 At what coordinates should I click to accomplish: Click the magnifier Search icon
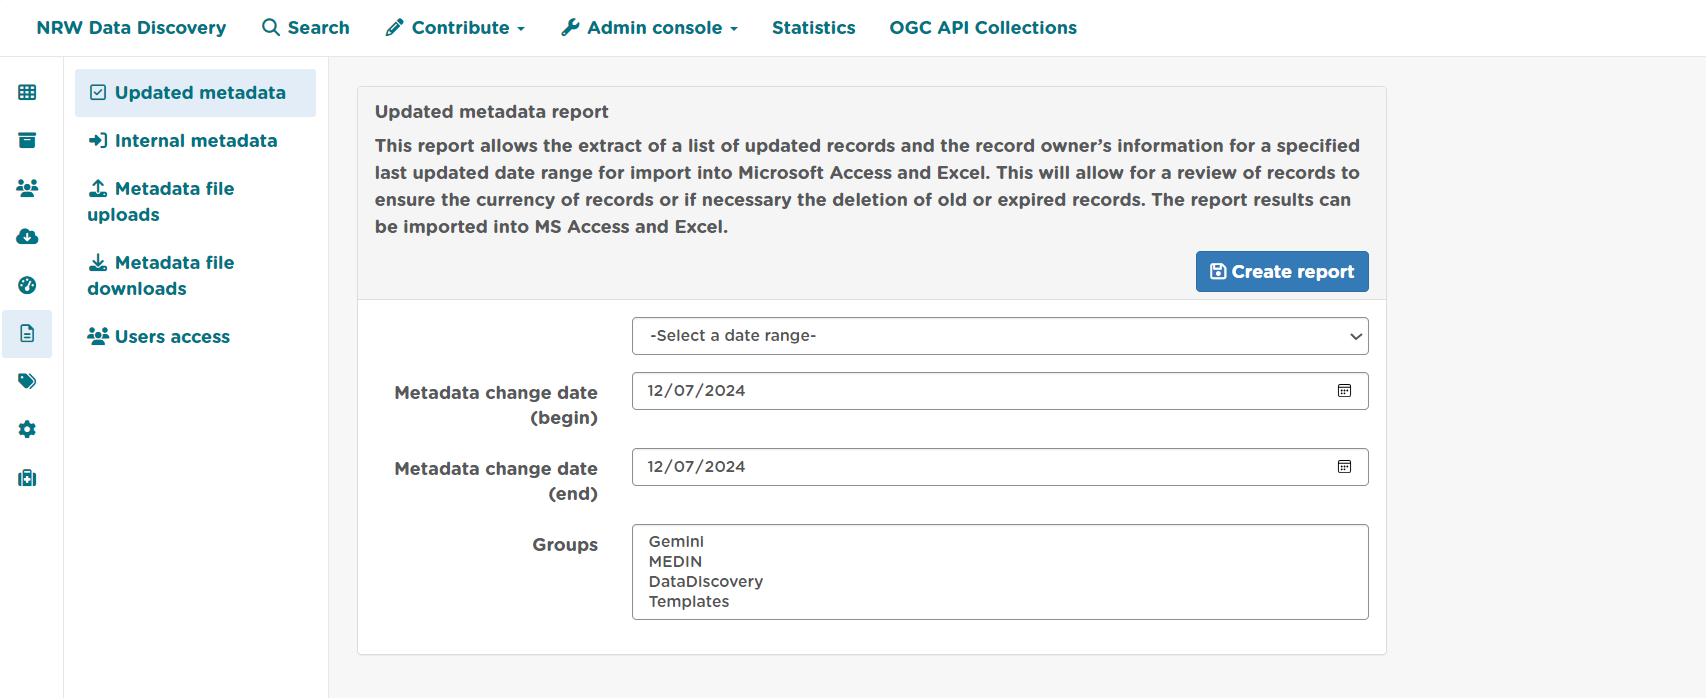pyautogui.click(x=271, y=27)
